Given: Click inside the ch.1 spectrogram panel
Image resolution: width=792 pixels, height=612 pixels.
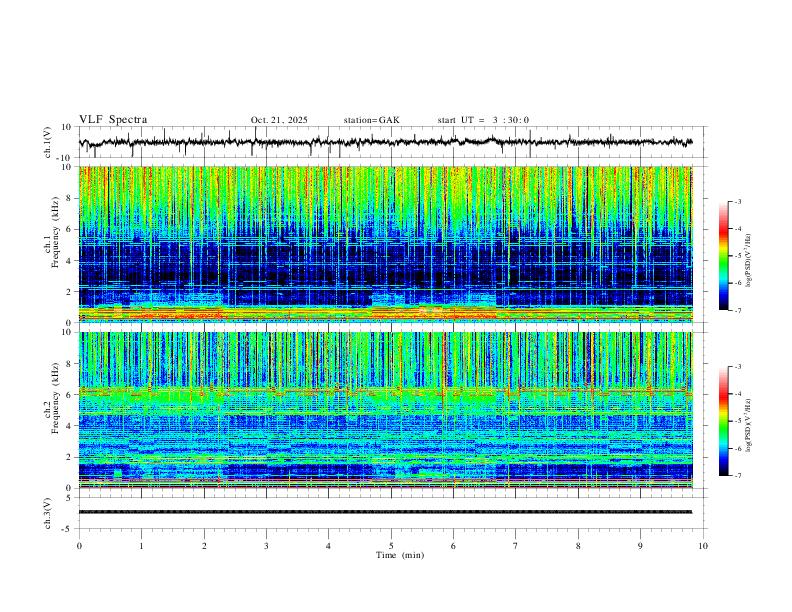Looking at the screenshot, I should pyautogui.click(x=386, y=244).
